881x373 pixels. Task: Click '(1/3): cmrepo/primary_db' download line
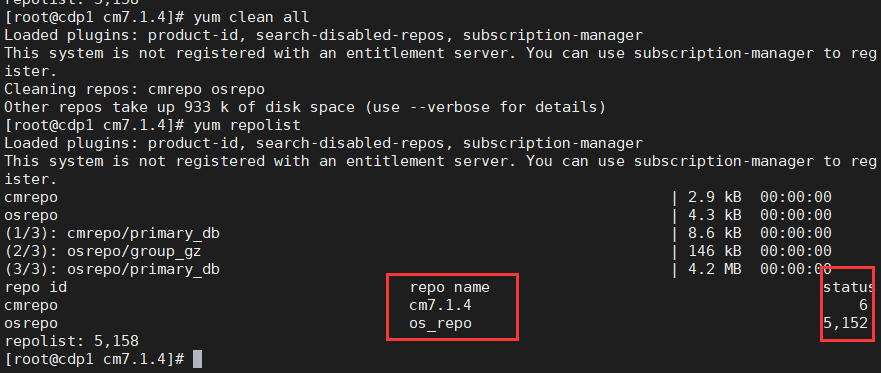(x=112, y=233)
